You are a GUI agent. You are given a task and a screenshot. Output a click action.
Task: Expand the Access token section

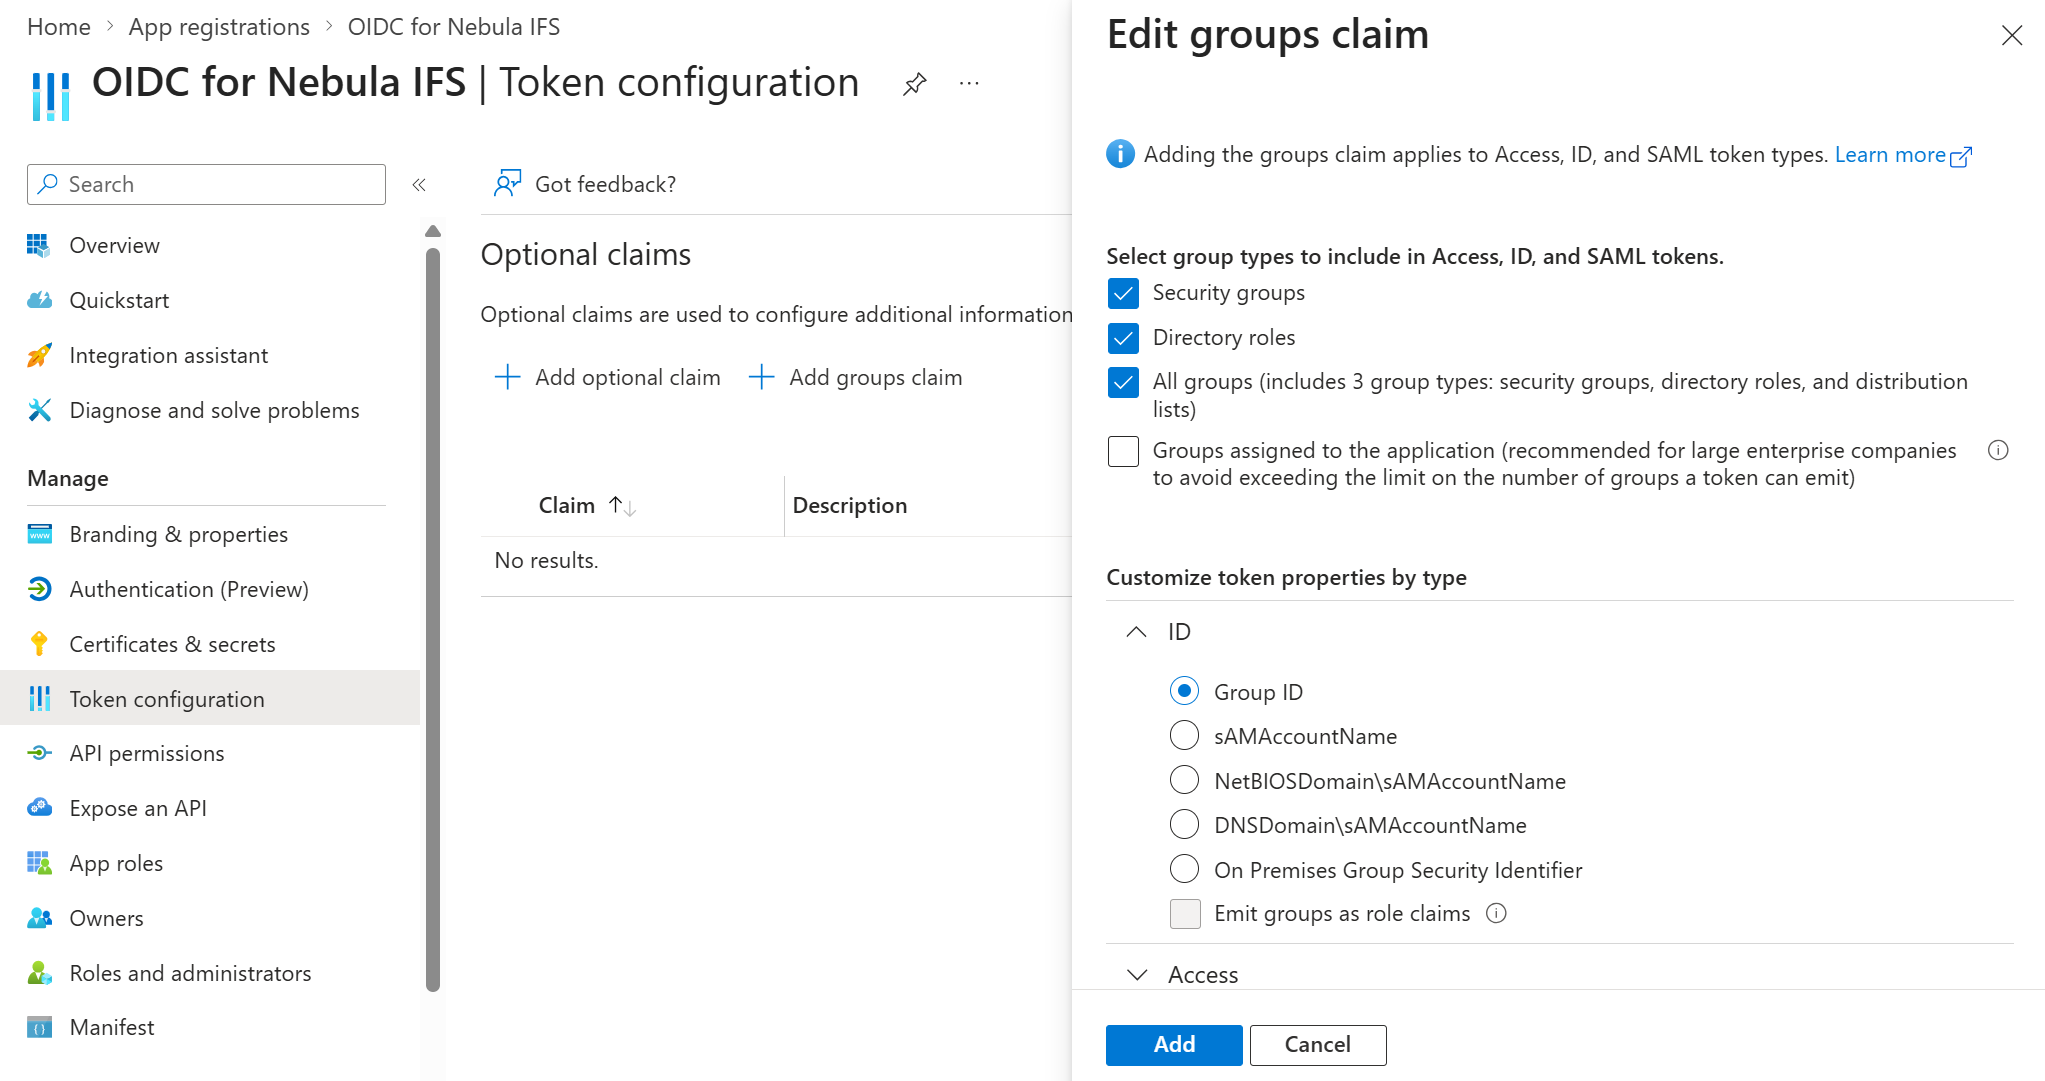1136,975
